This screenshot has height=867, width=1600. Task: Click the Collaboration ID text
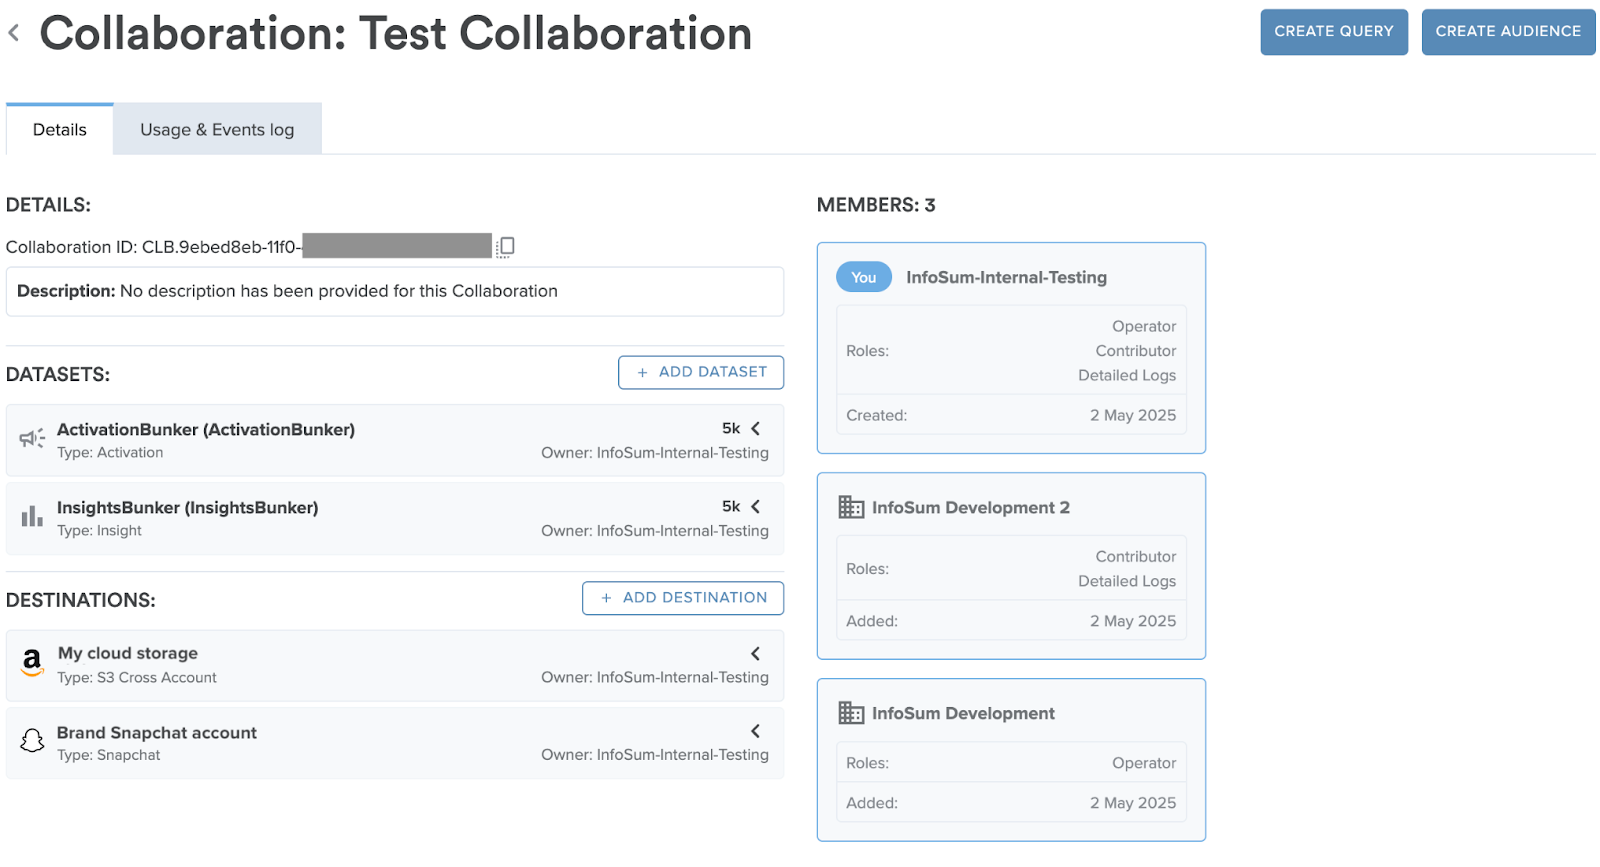[x=153, y=247]
